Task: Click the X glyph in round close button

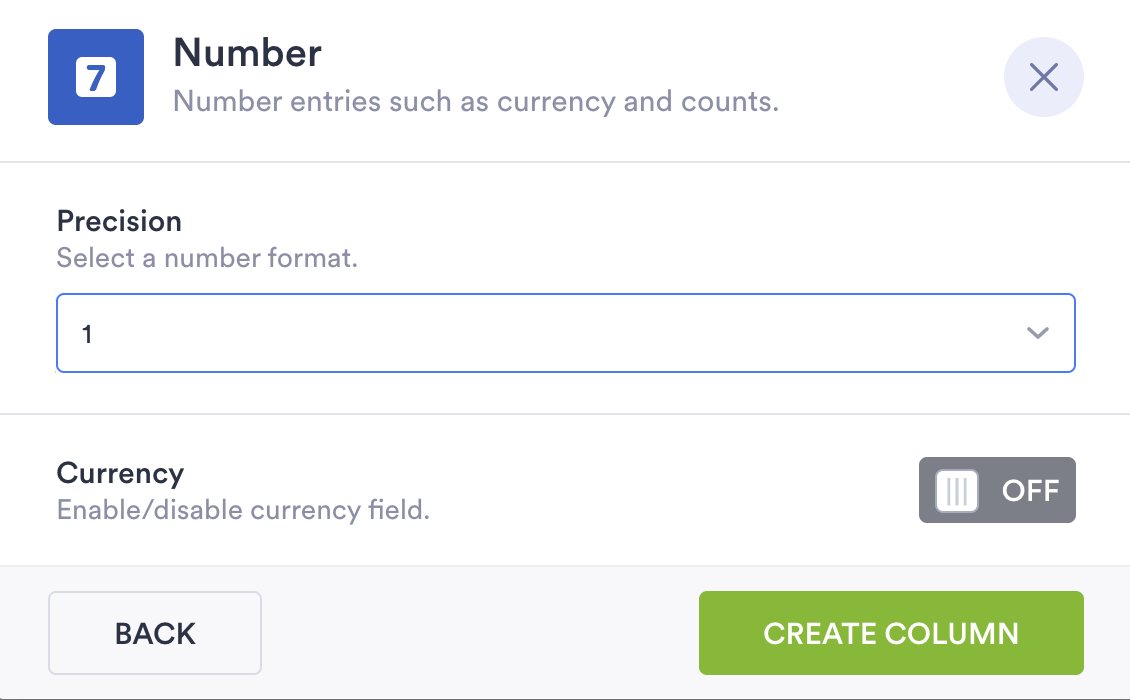Action: pos(1043,77)
